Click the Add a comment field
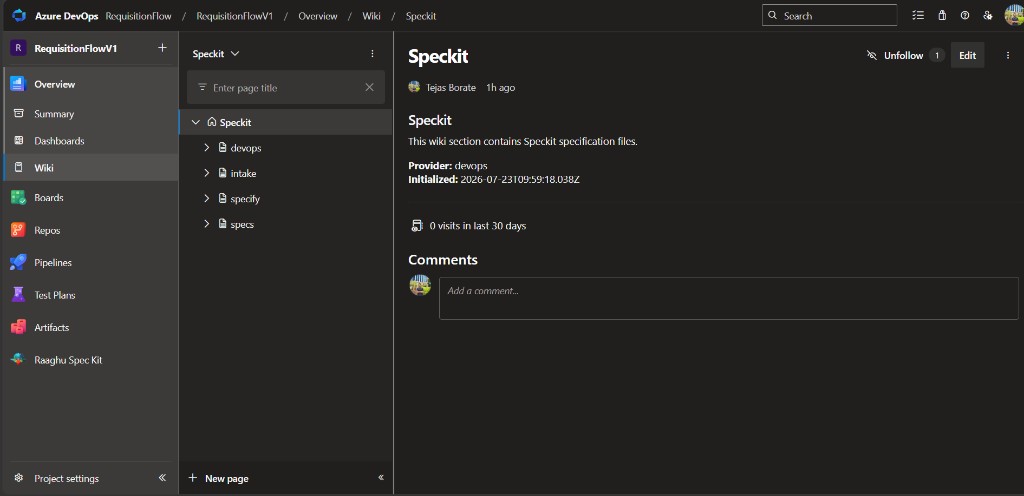The width and height of the screenshot is (1024, 496). (728, 298)
